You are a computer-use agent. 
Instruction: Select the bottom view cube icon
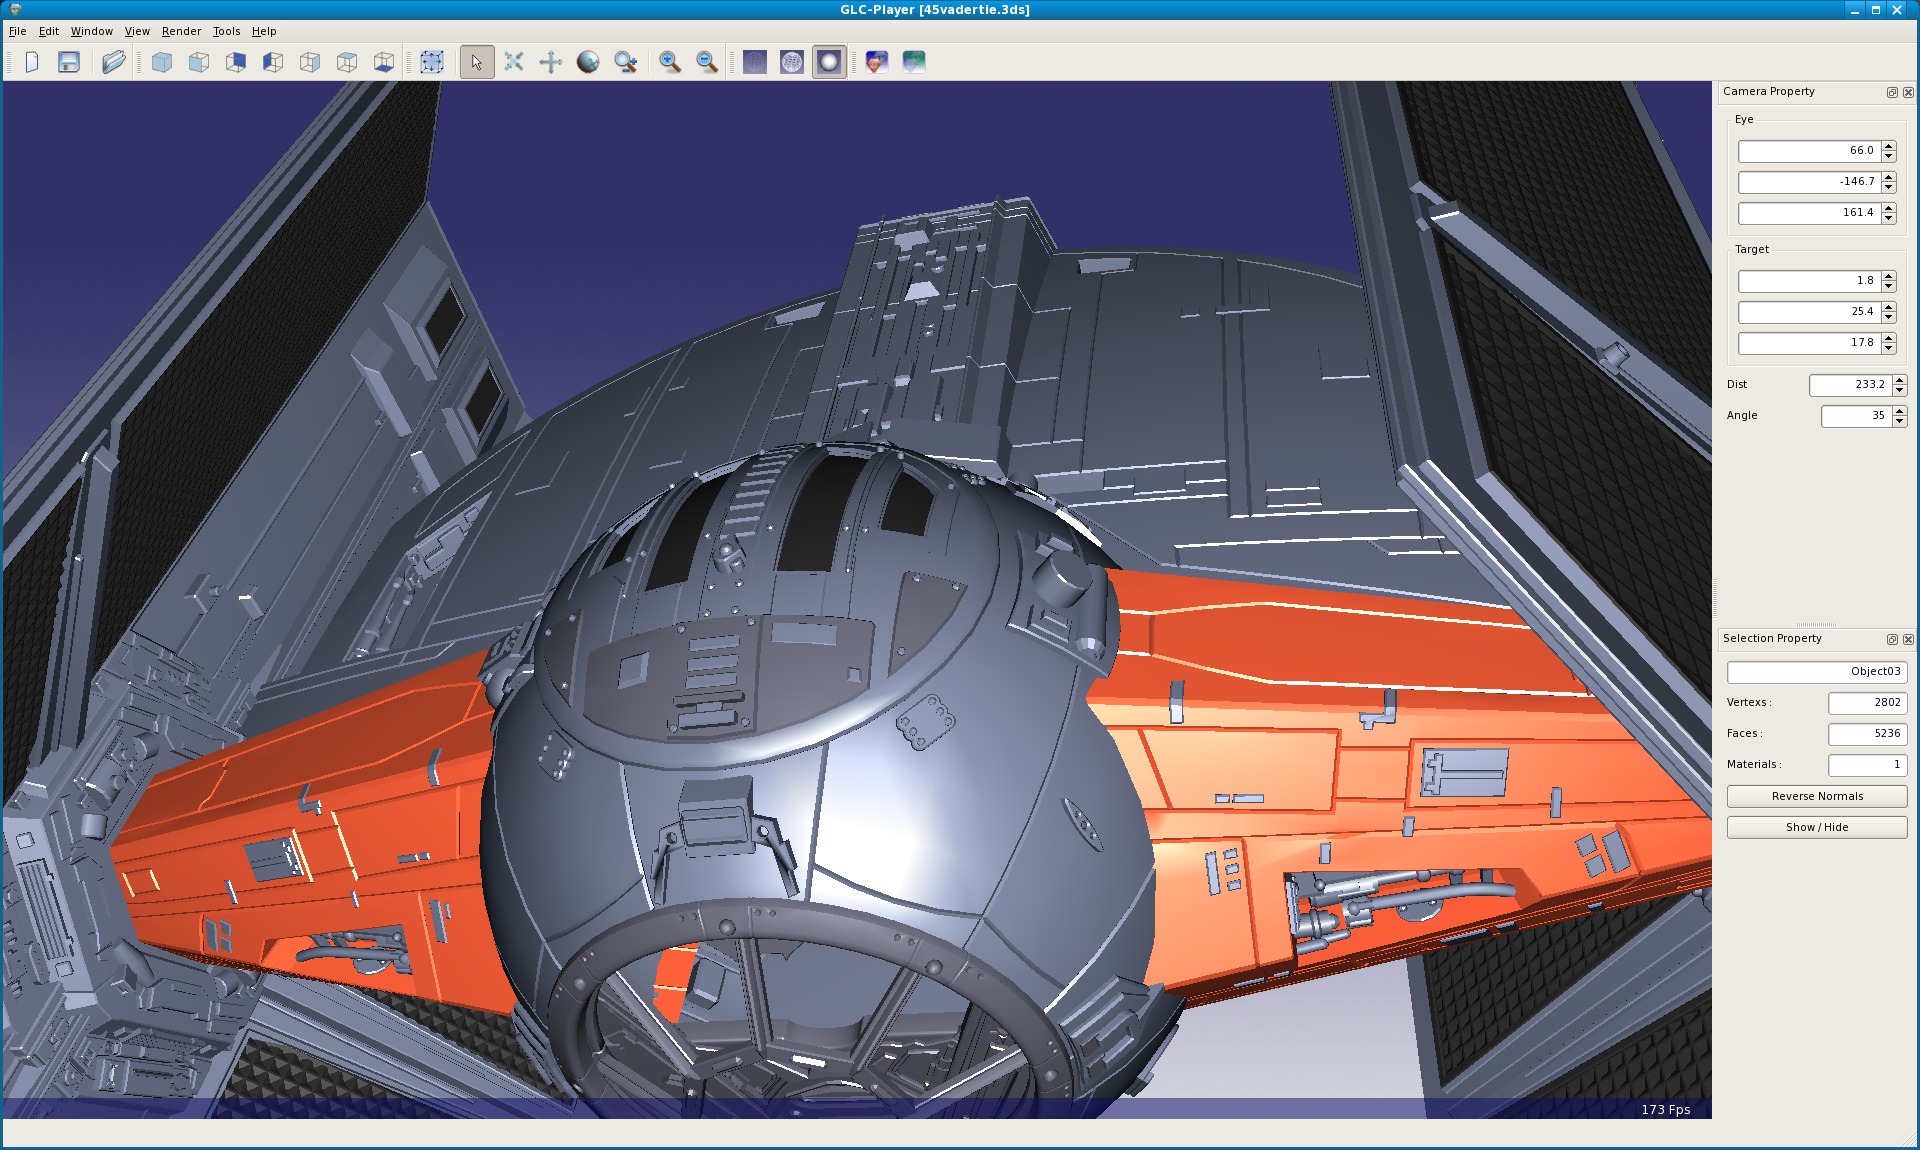384,62
